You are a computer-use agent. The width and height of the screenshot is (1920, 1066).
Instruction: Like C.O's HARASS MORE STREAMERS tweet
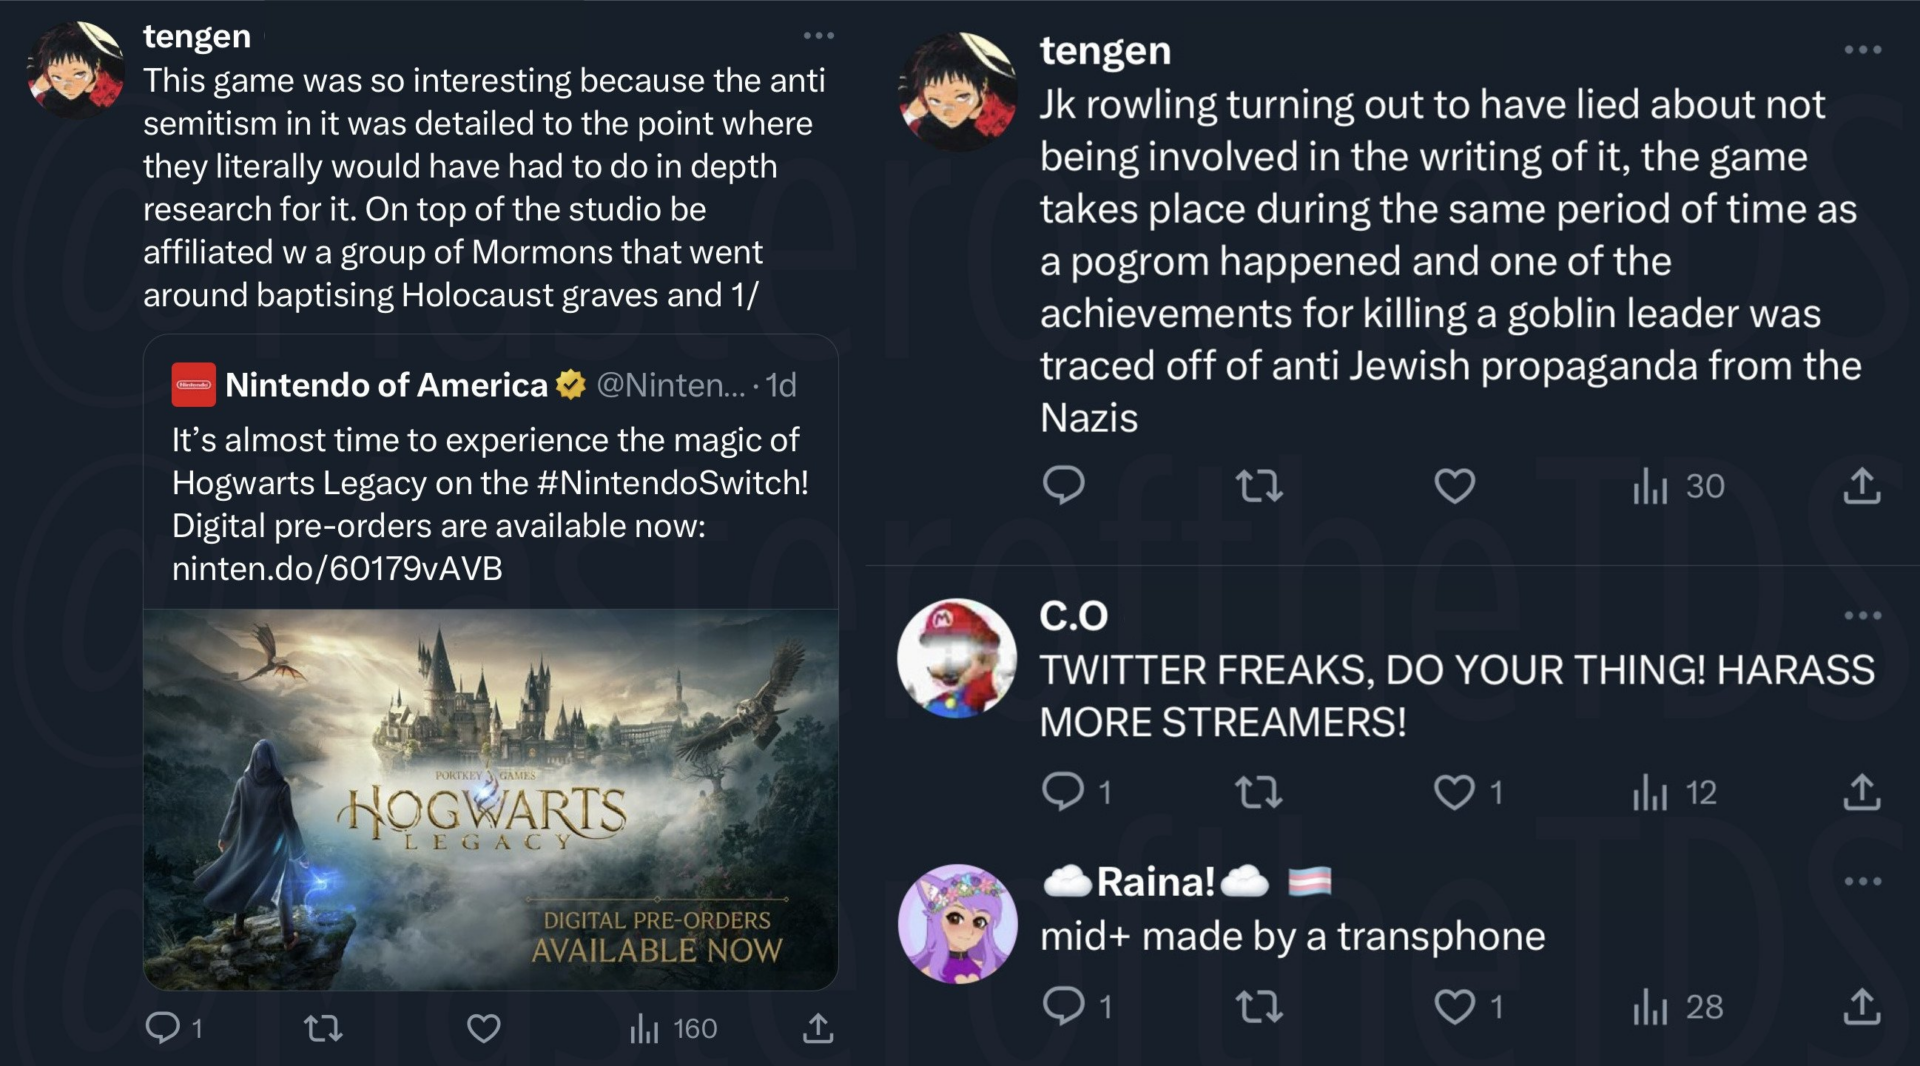coord(1454,792)
